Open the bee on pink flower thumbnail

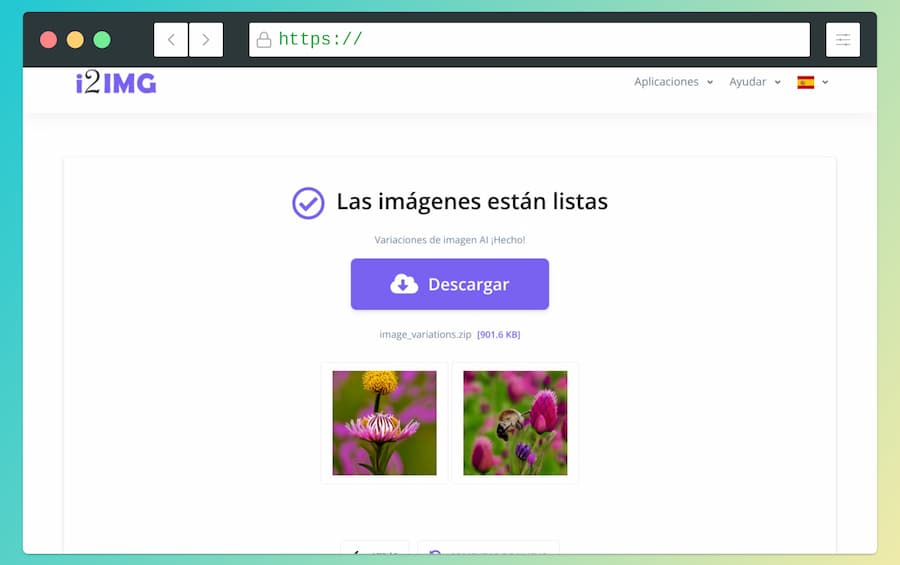[x=515, y=423]
